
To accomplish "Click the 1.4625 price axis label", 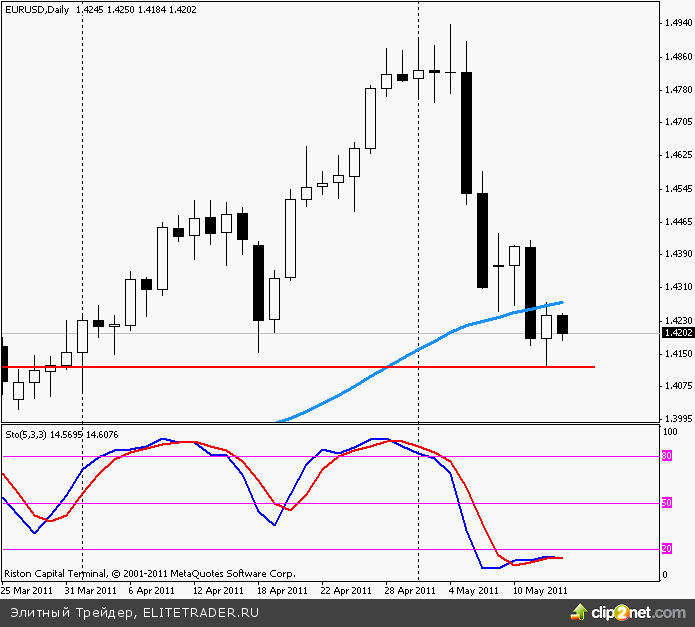I will (677, 155).
